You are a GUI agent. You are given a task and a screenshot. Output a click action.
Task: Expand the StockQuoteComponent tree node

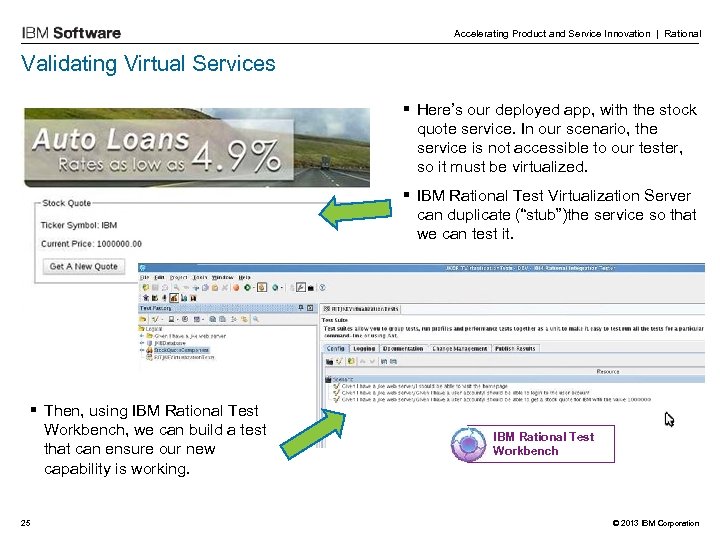(142, 350)
